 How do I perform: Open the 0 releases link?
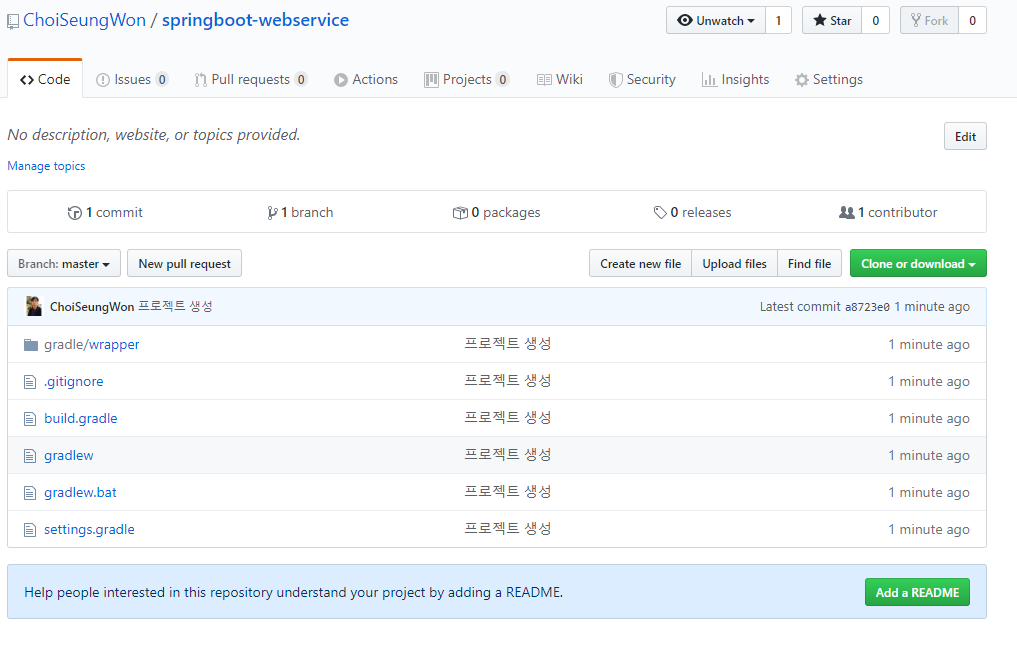coord(692,213)
